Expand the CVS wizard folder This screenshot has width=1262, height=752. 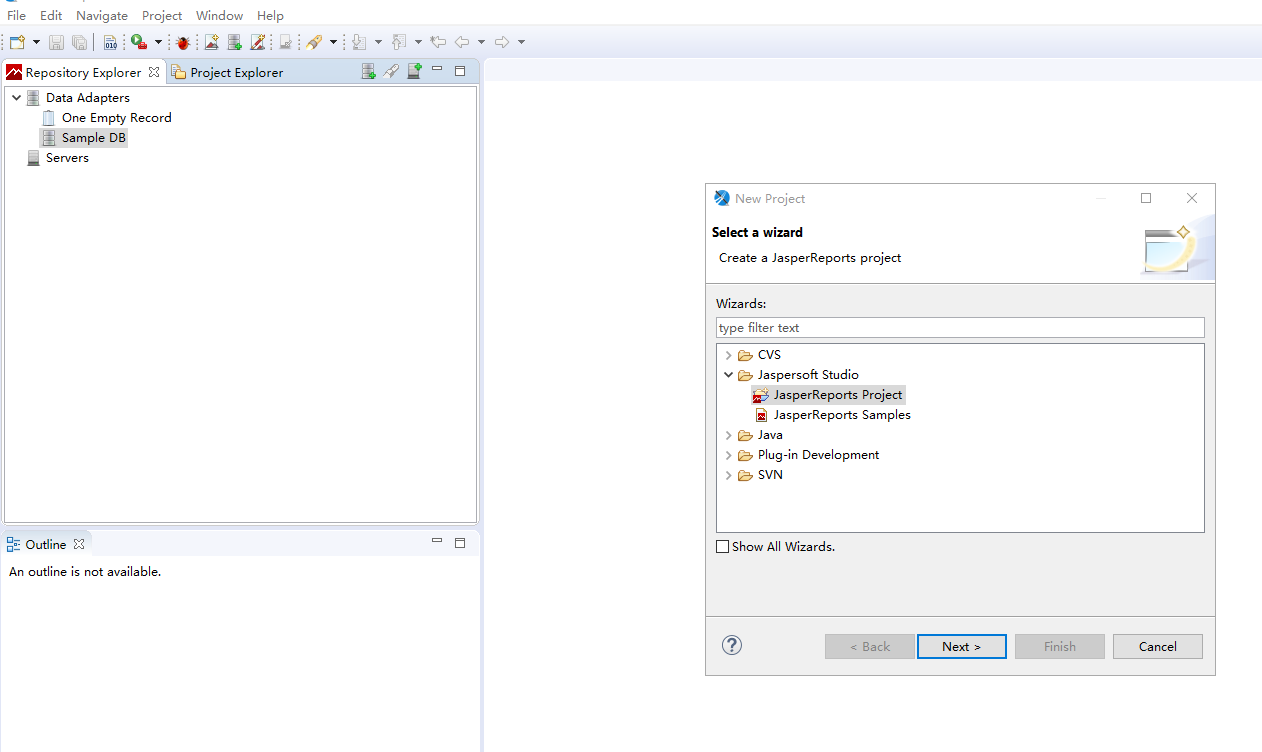point(728,355)
